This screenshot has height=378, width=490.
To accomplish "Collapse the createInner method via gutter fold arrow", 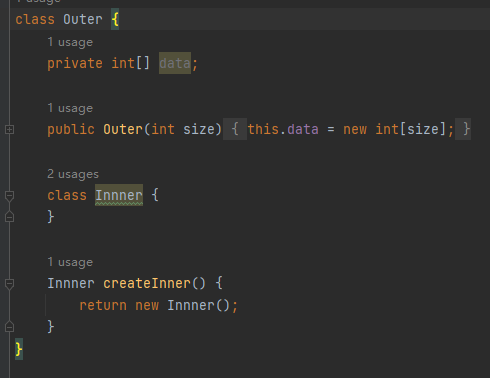I will tap(9, 284).
